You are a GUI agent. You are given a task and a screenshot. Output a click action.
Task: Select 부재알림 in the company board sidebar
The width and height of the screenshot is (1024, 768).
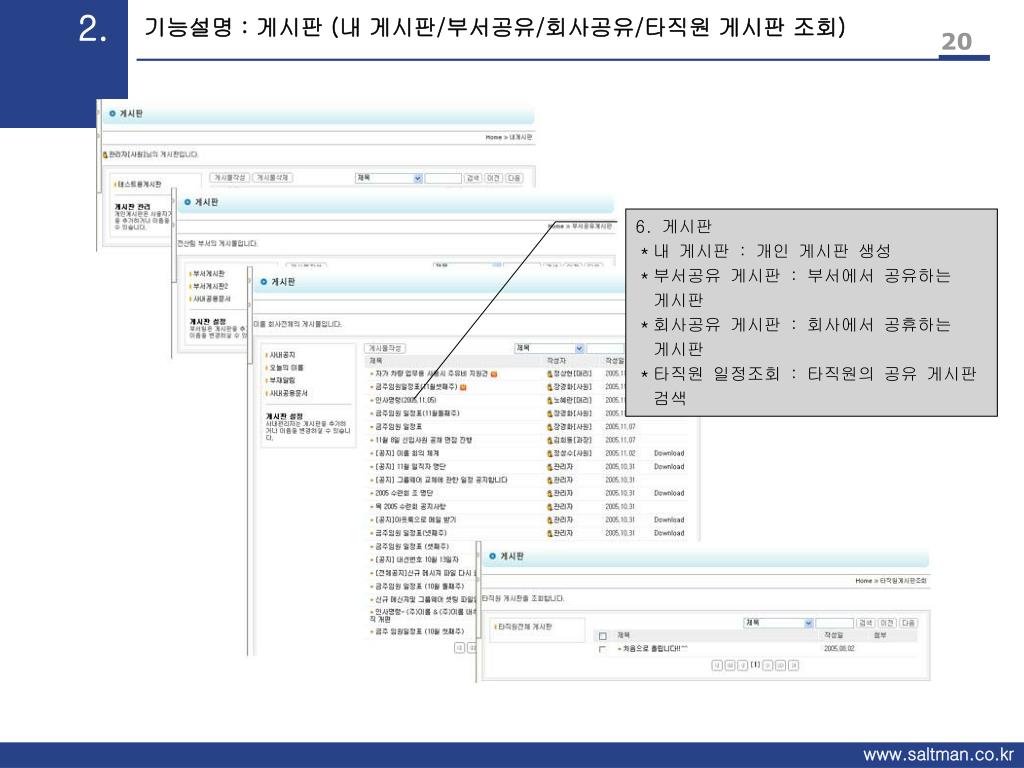pyautogui.click(x=281, y=380)
